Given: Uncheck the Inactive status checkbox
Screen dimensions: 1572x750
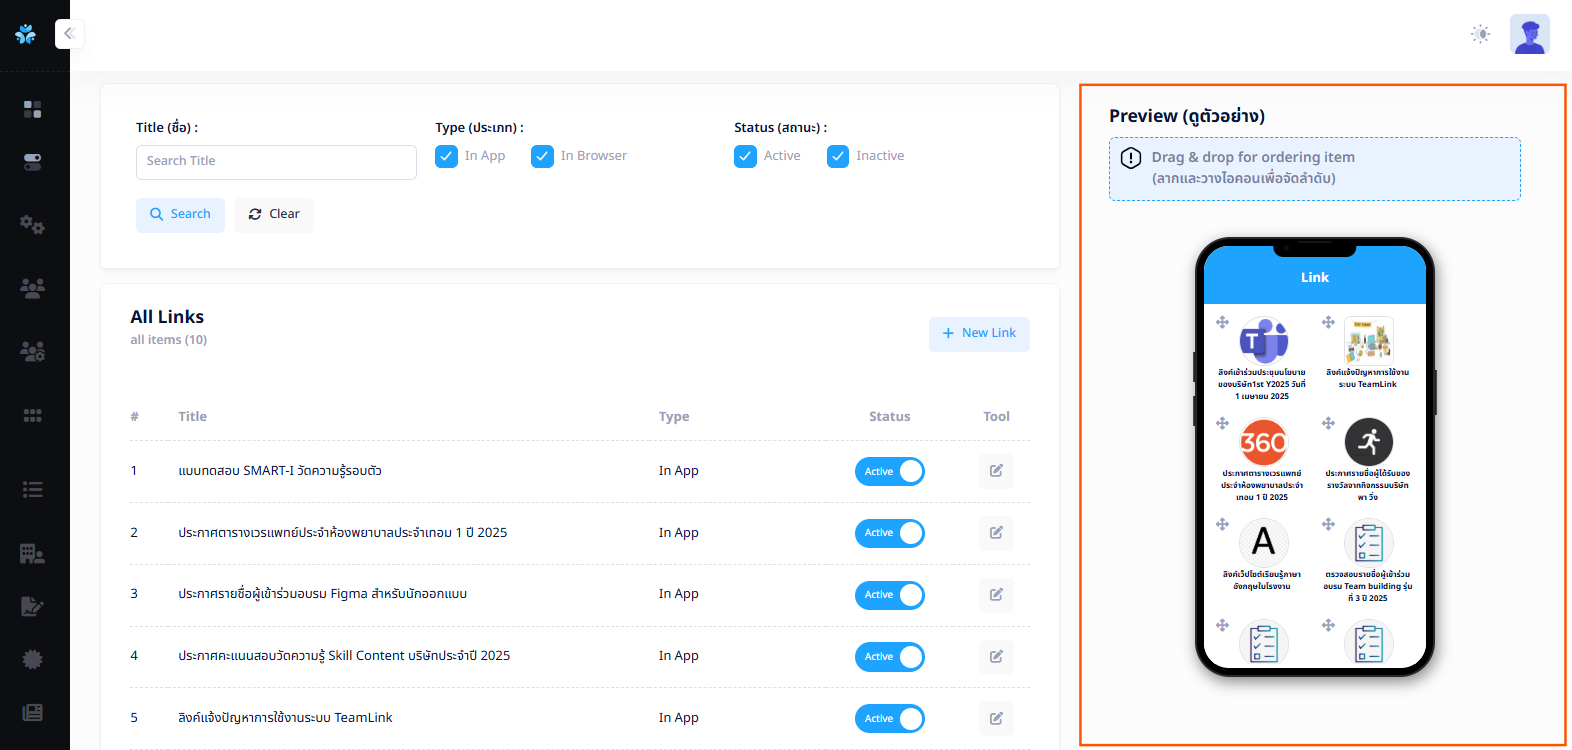Looking at the screenshot, I should click(838, 157).
